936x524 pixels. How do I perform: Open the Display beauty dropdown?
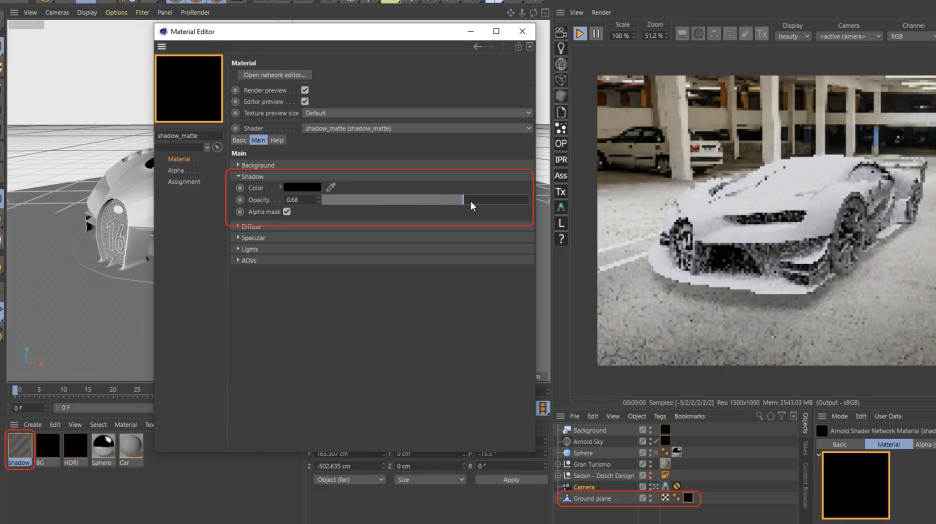click(x=792, y=36)
